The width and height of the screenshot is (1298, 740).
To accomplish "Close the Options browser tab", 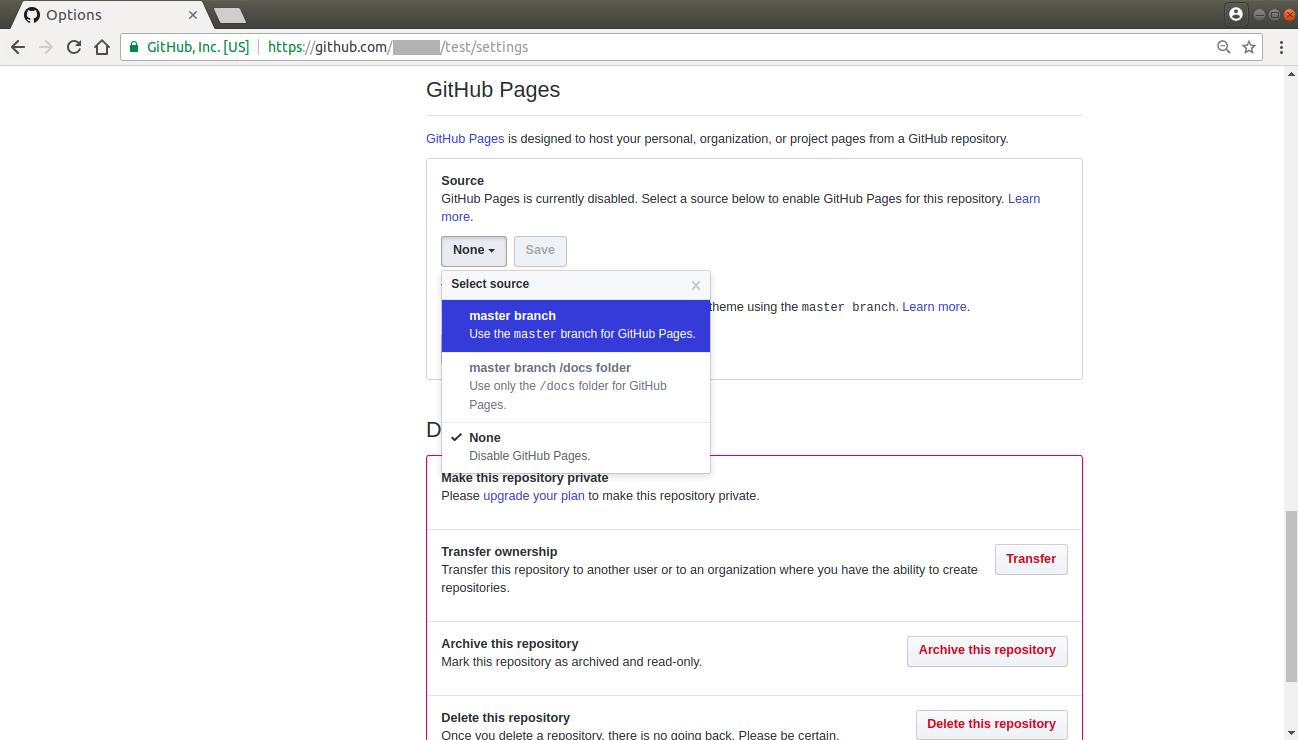I will [192, 15].
